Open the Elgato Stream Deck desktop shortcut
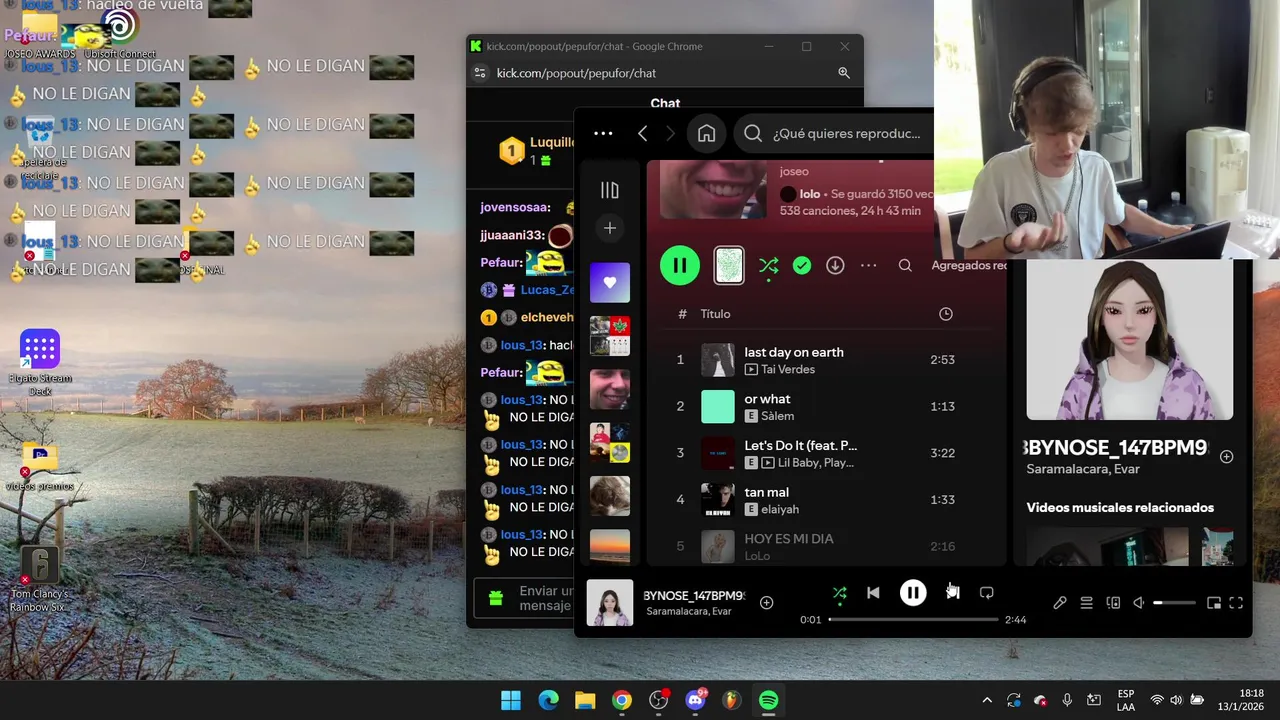1280x720 pixels. [40, 362]
